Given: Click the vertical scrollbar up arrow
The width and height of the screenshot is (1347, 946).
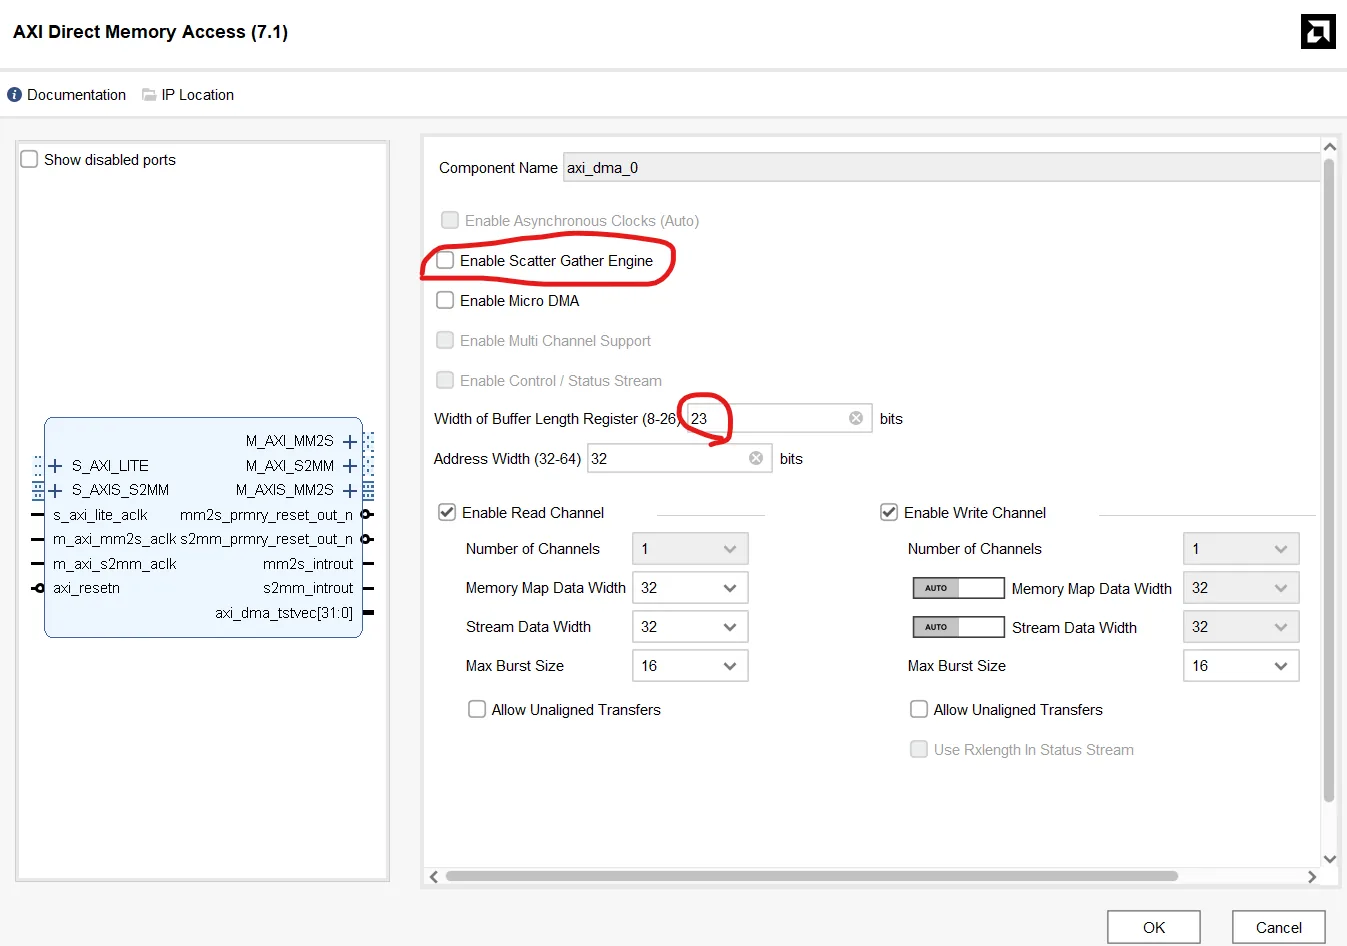Looking at the screenshot, I should click(x=1330, y=147).
